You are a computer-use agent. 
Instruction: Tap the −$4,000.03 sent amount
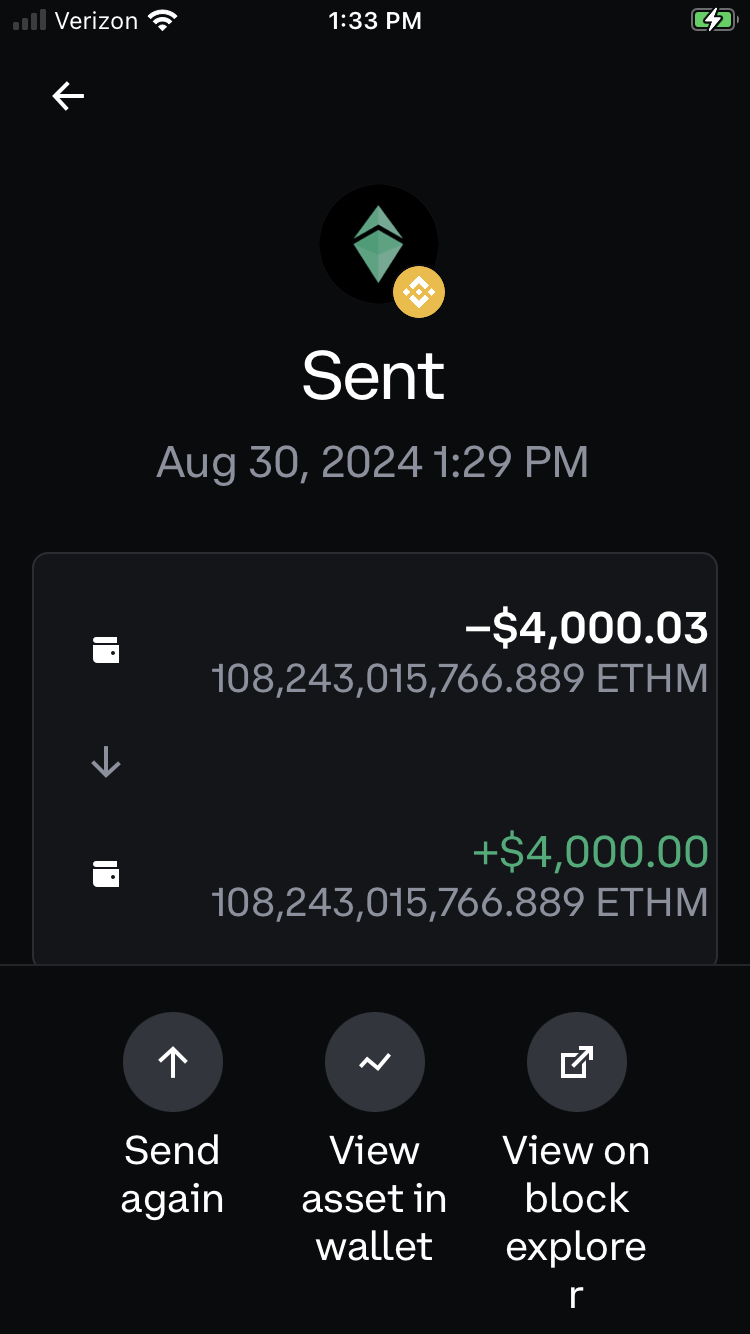[x=586, y=628]
